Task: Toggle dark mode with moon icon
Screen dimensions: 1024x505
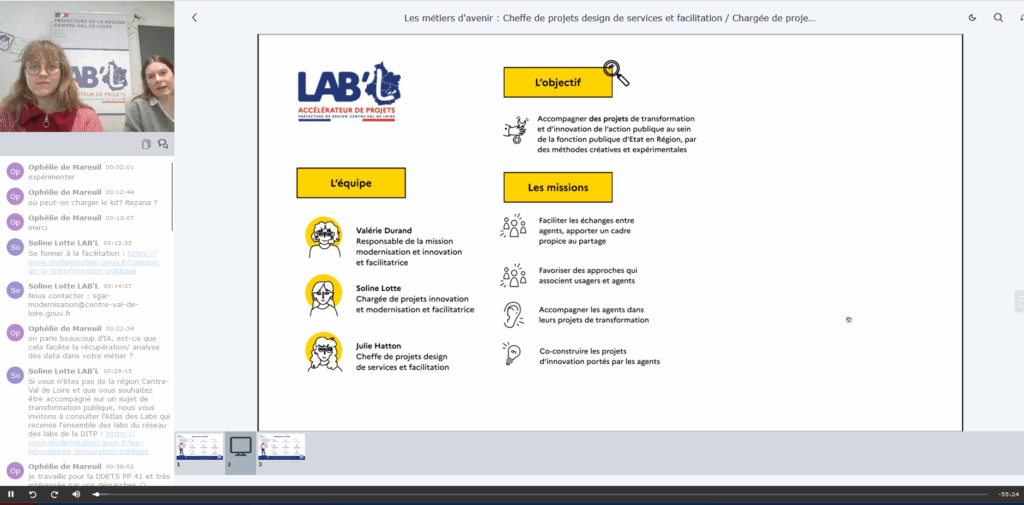Action: 972,18
